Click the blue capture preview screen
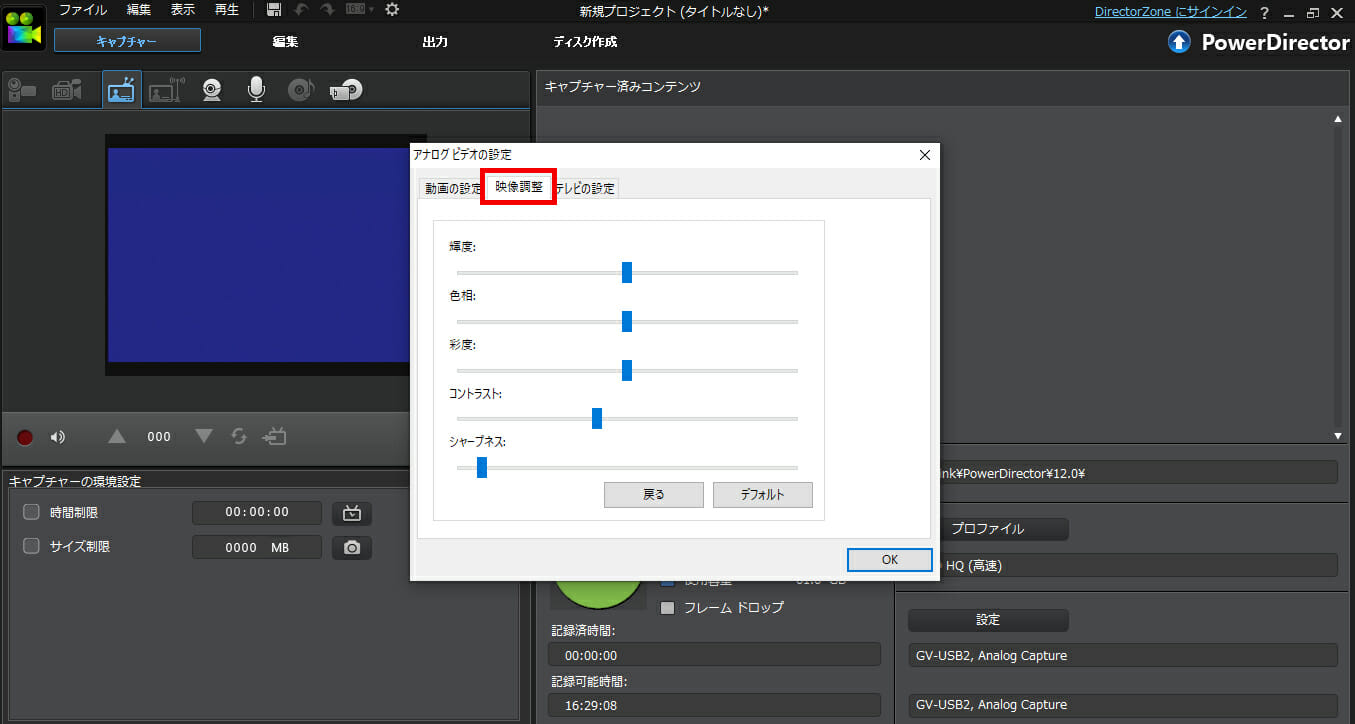 pos(258,255)
